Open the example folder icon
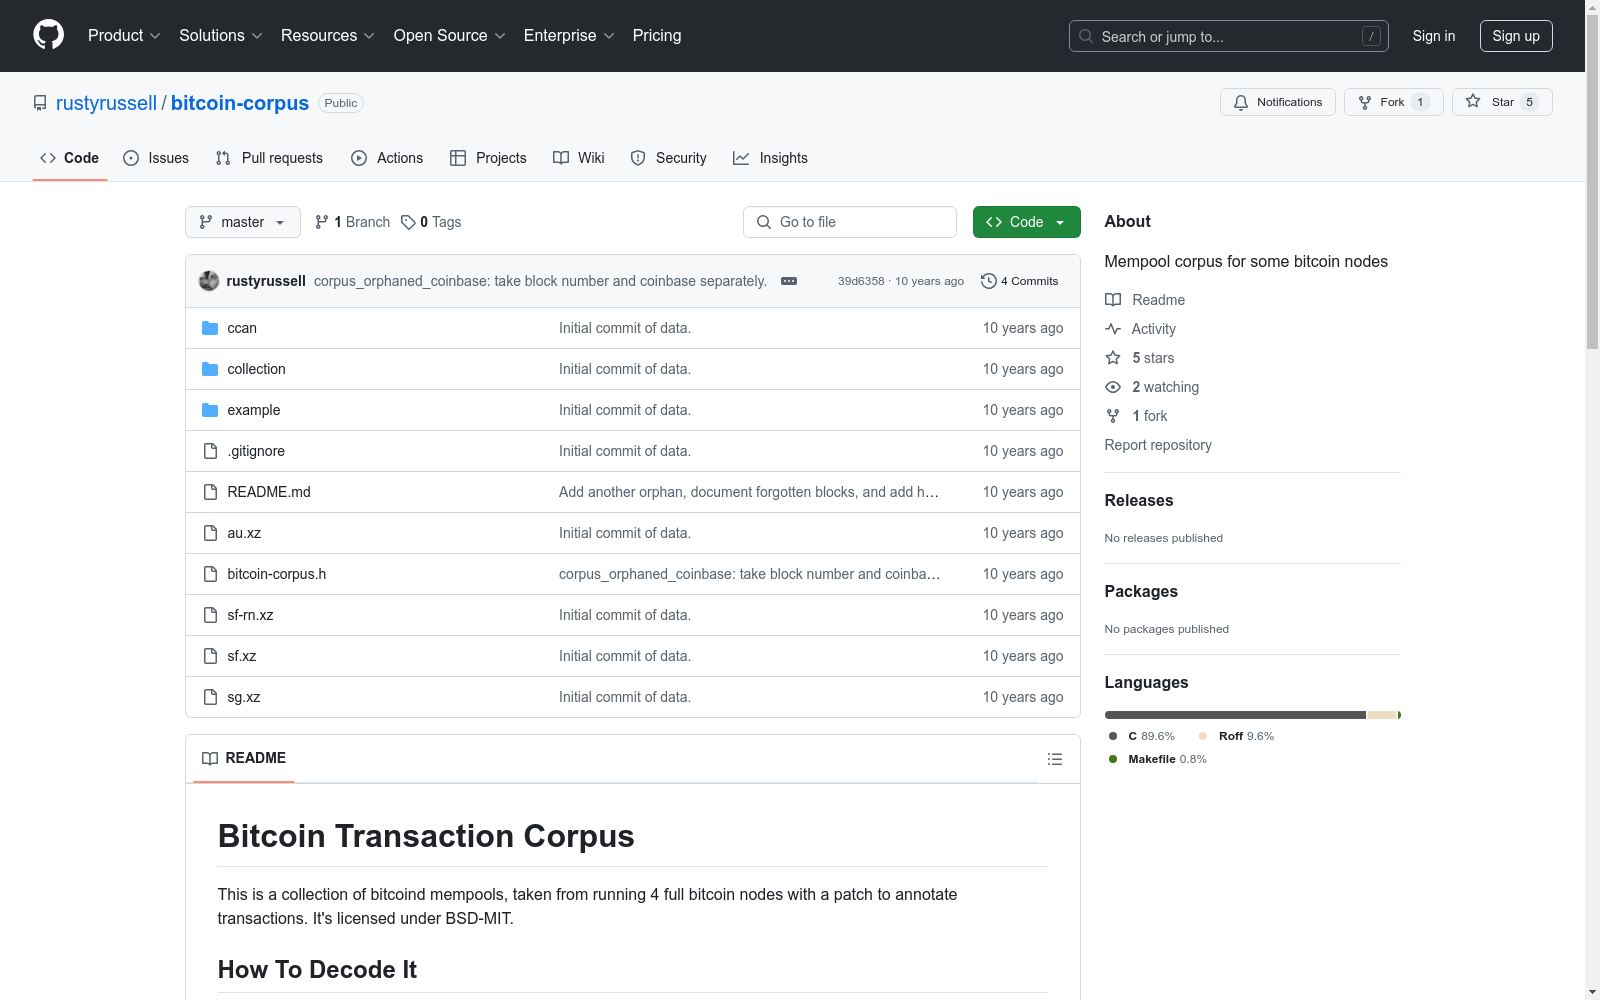The width and height of the screenshot is (1600, 1000). [210, 410]
